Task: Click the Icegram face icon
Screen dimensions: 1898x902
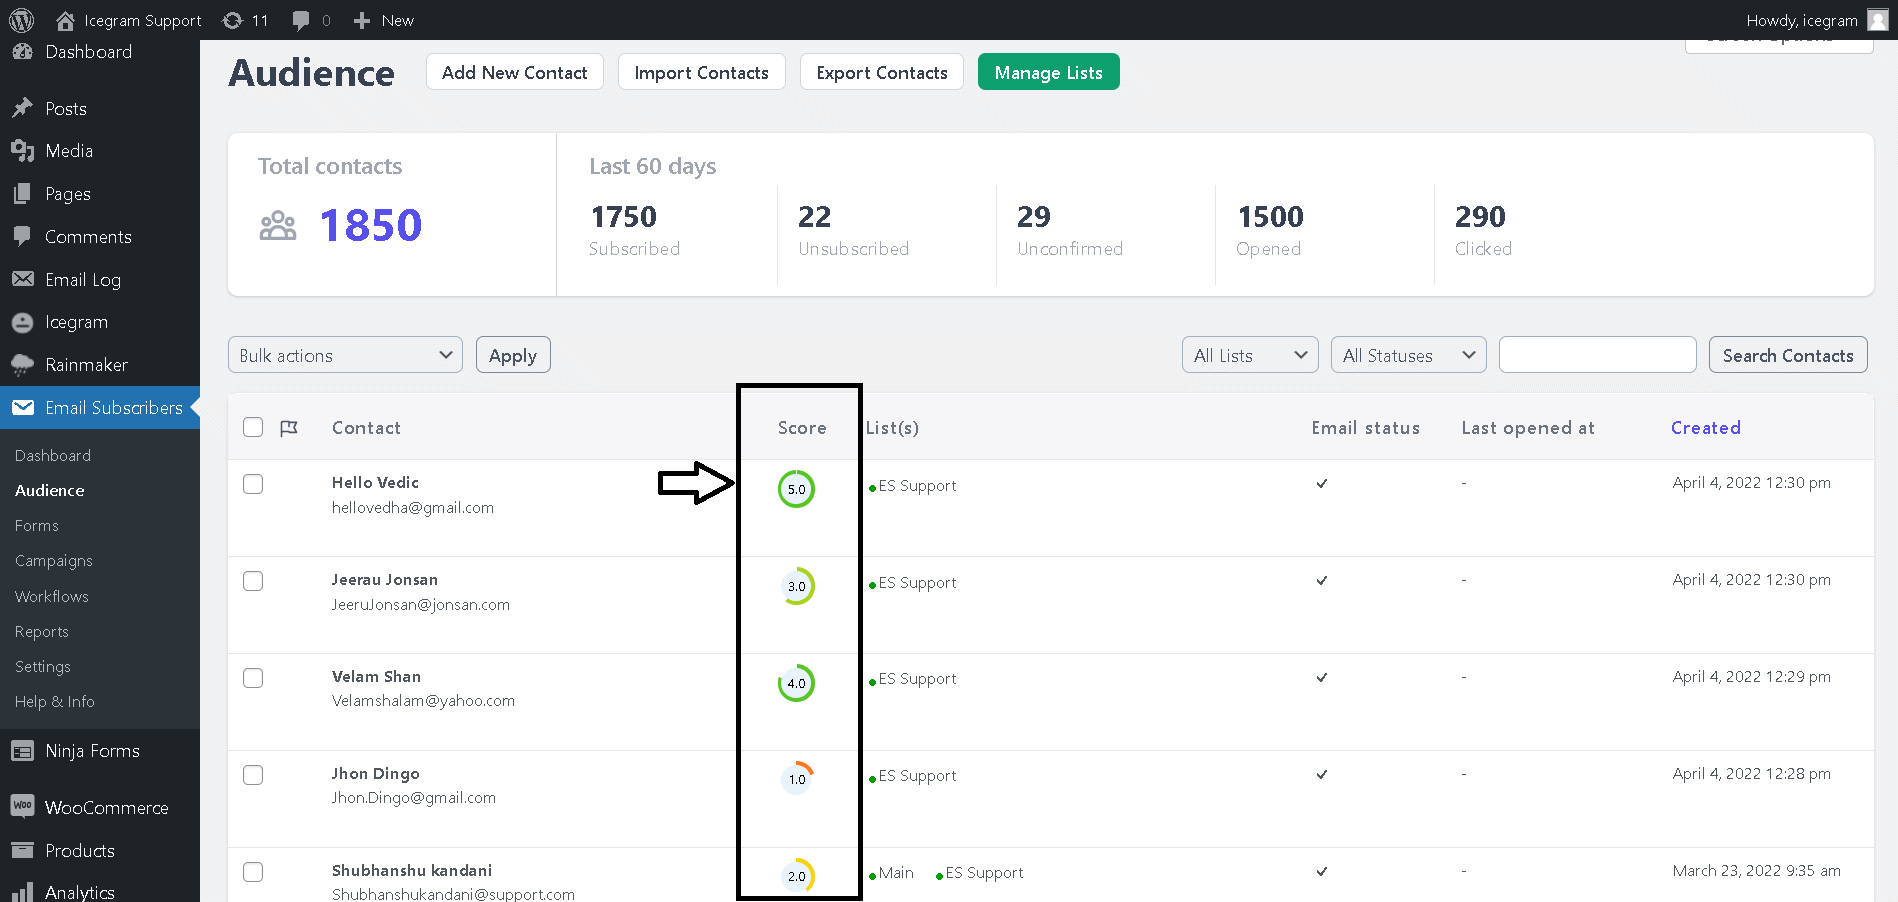Action: tap(22, 322)
